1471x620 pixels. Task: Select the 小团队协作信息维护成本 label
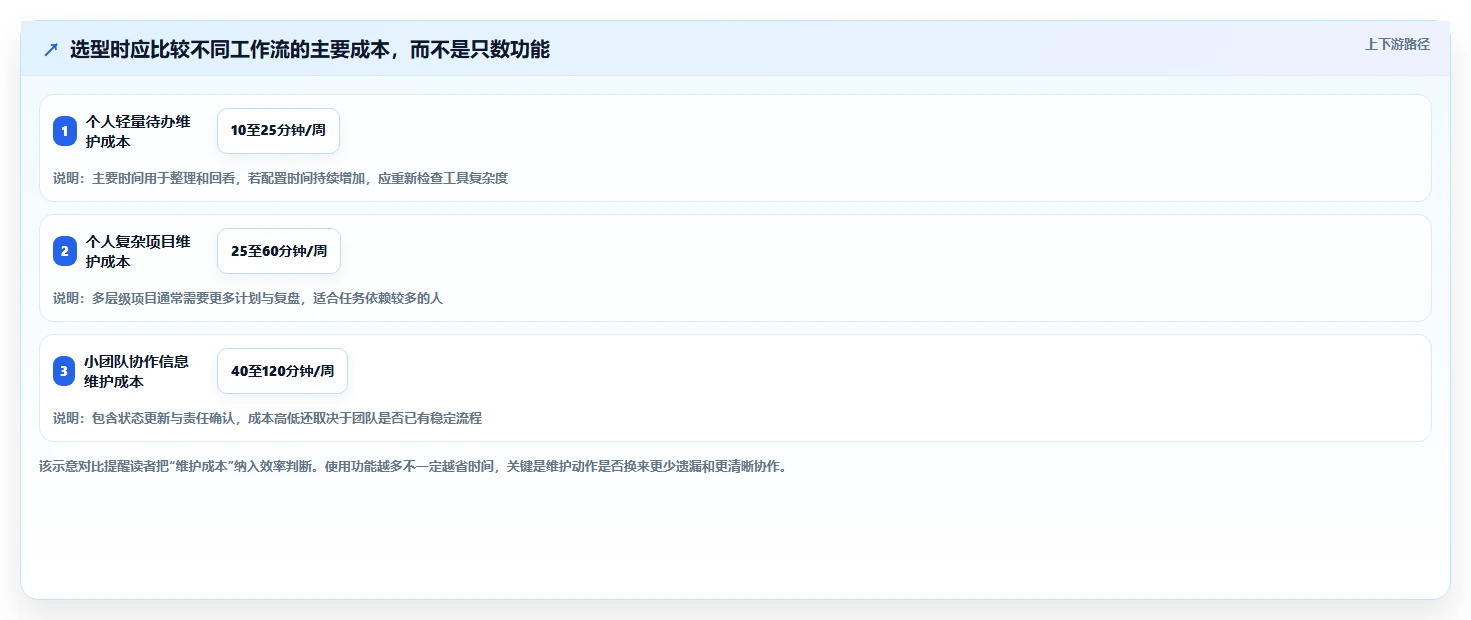click(137, 371)
